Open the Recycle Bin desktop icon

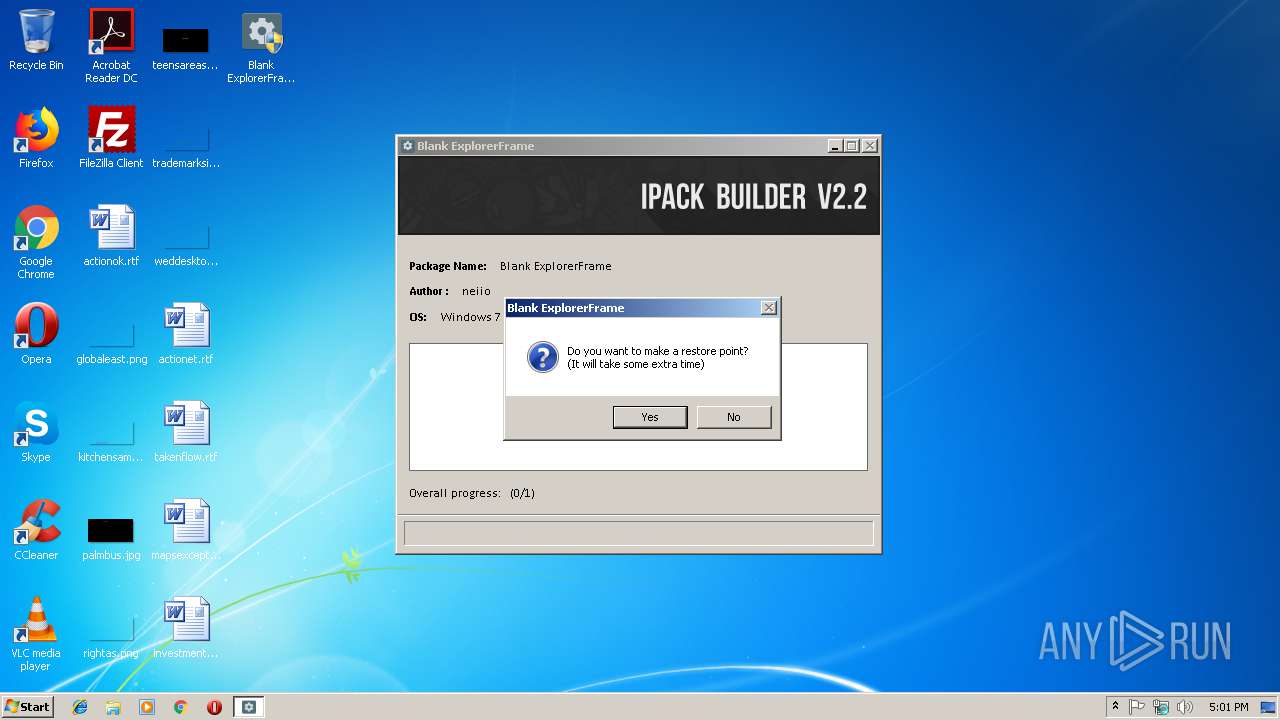36,41
